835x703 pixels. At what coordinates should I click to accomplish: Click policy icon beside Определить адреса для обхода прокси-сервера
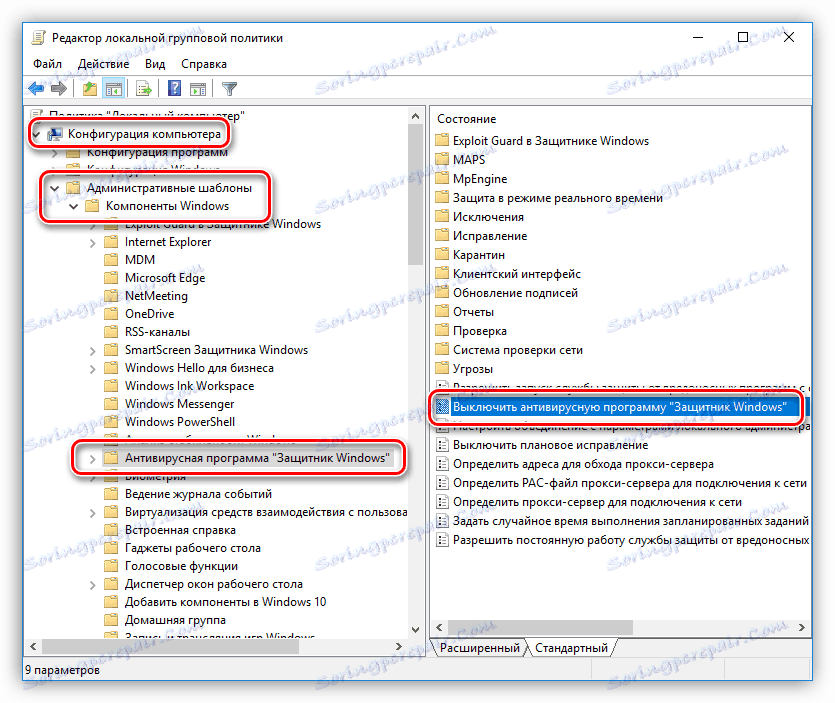(x=442, y=464)
